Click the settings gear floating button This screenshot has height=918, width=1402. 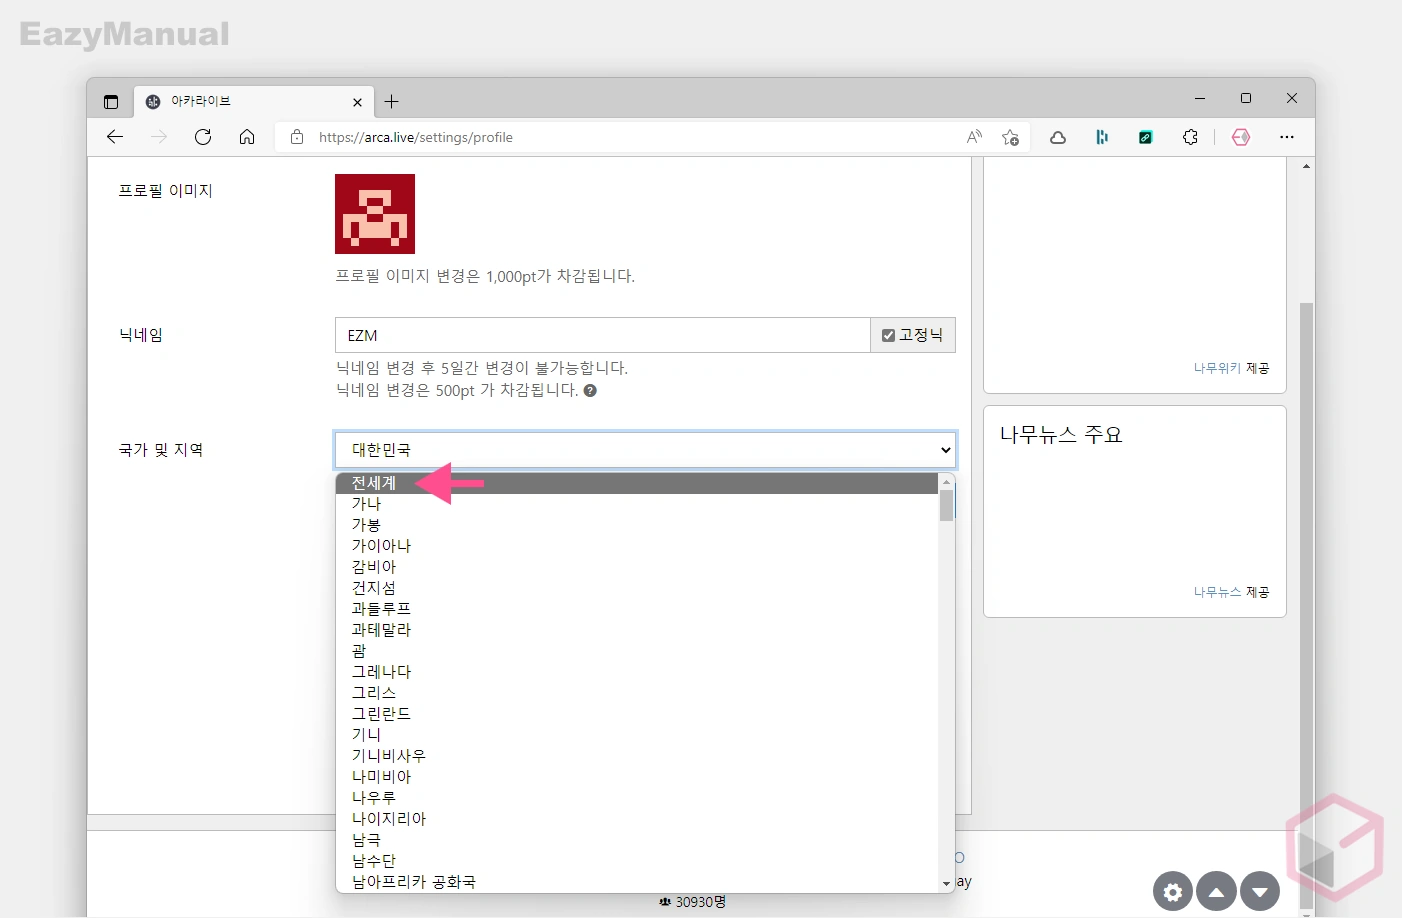pyautogui.click(x=1173, y=892)
